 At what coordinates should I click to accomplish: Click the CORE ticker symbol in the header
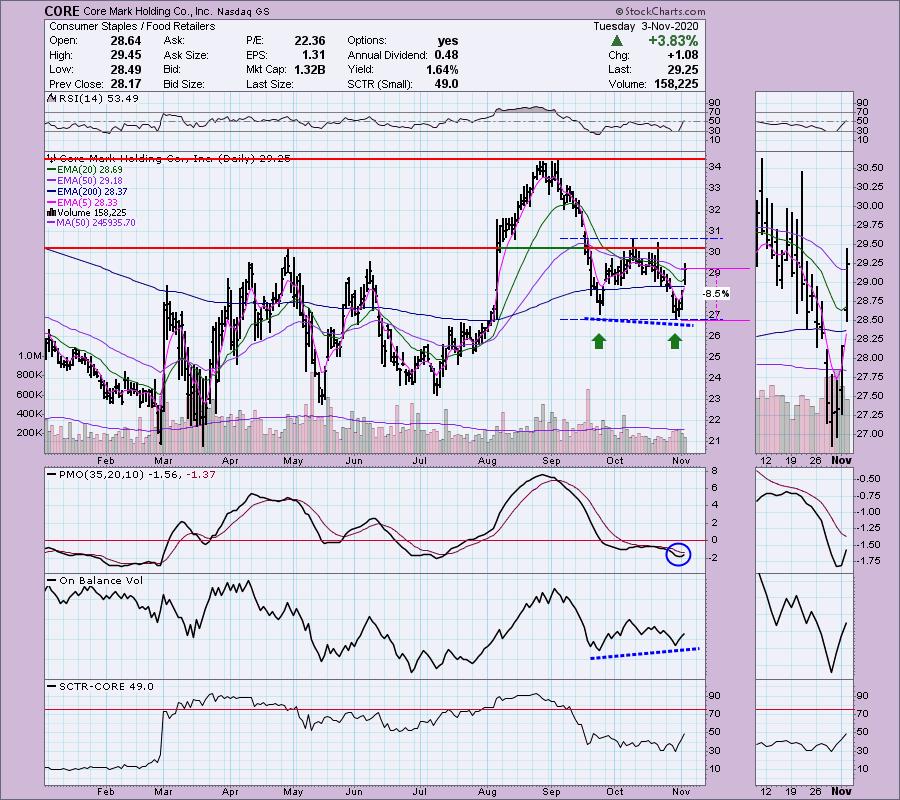point(60,11)
